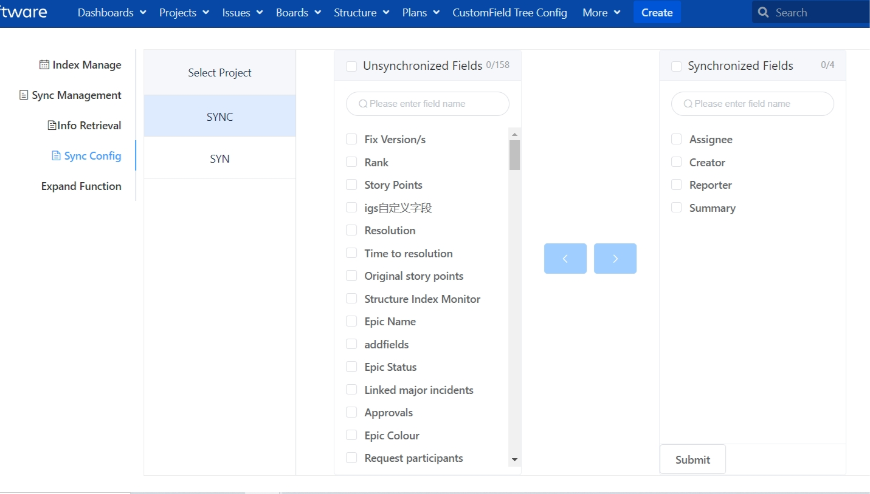Click the Index Manage calendar icon
The height and width of the screenshot is (494, 870).
coord(44,65)
